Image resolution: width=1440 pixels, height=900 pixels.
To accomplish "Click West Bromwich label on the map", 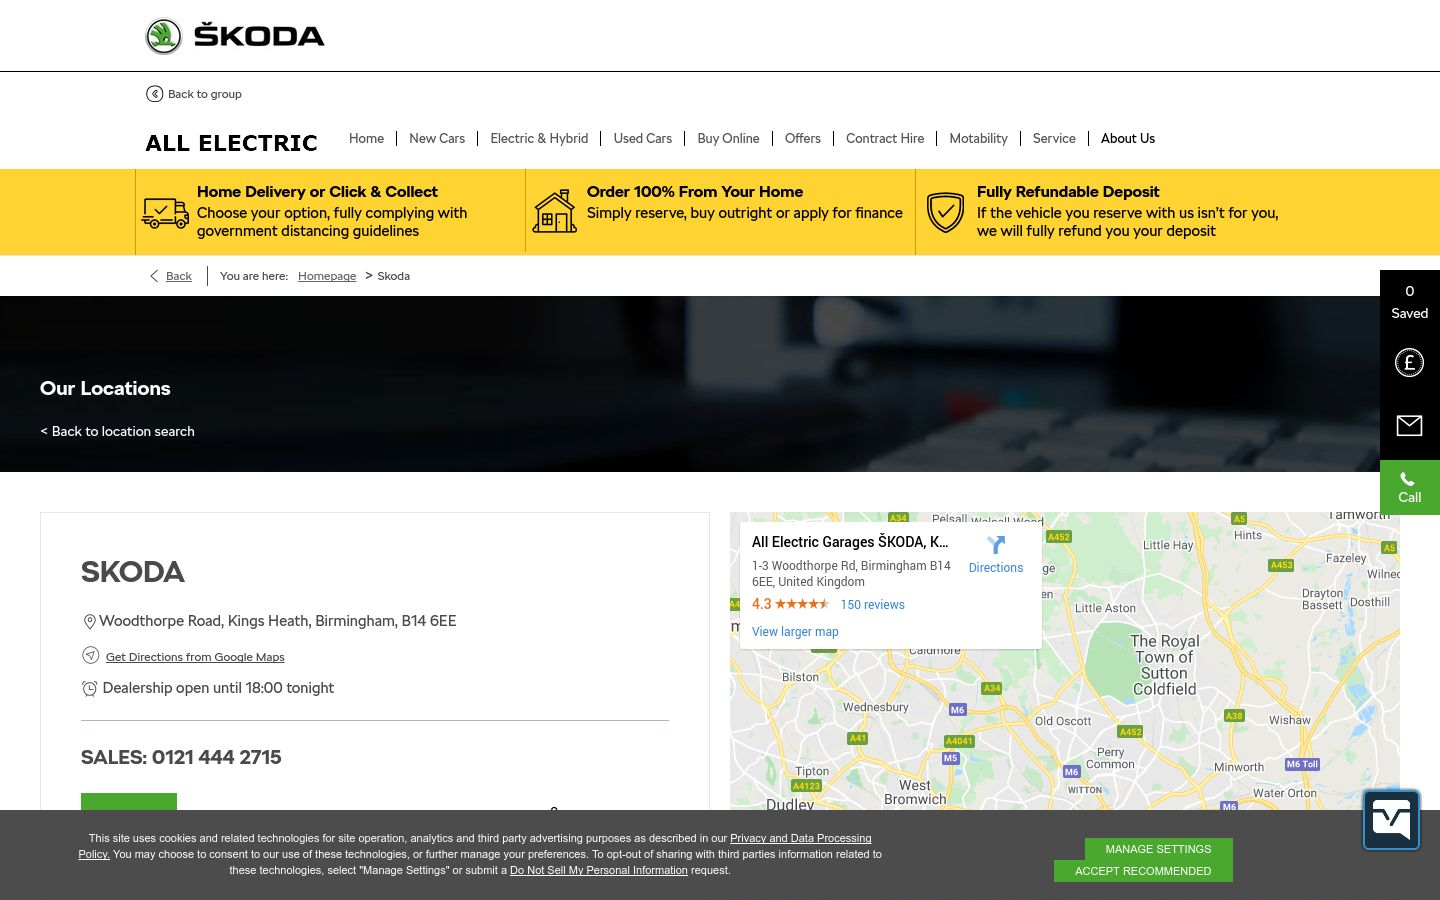I will pyautogui.click(x=915, y=792).
